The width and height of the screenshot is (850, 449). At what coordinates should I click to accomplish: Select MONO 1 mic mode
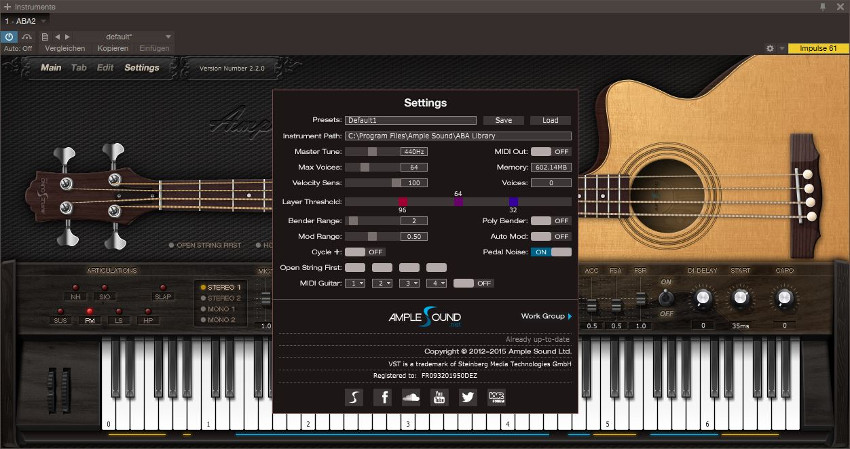218,309
